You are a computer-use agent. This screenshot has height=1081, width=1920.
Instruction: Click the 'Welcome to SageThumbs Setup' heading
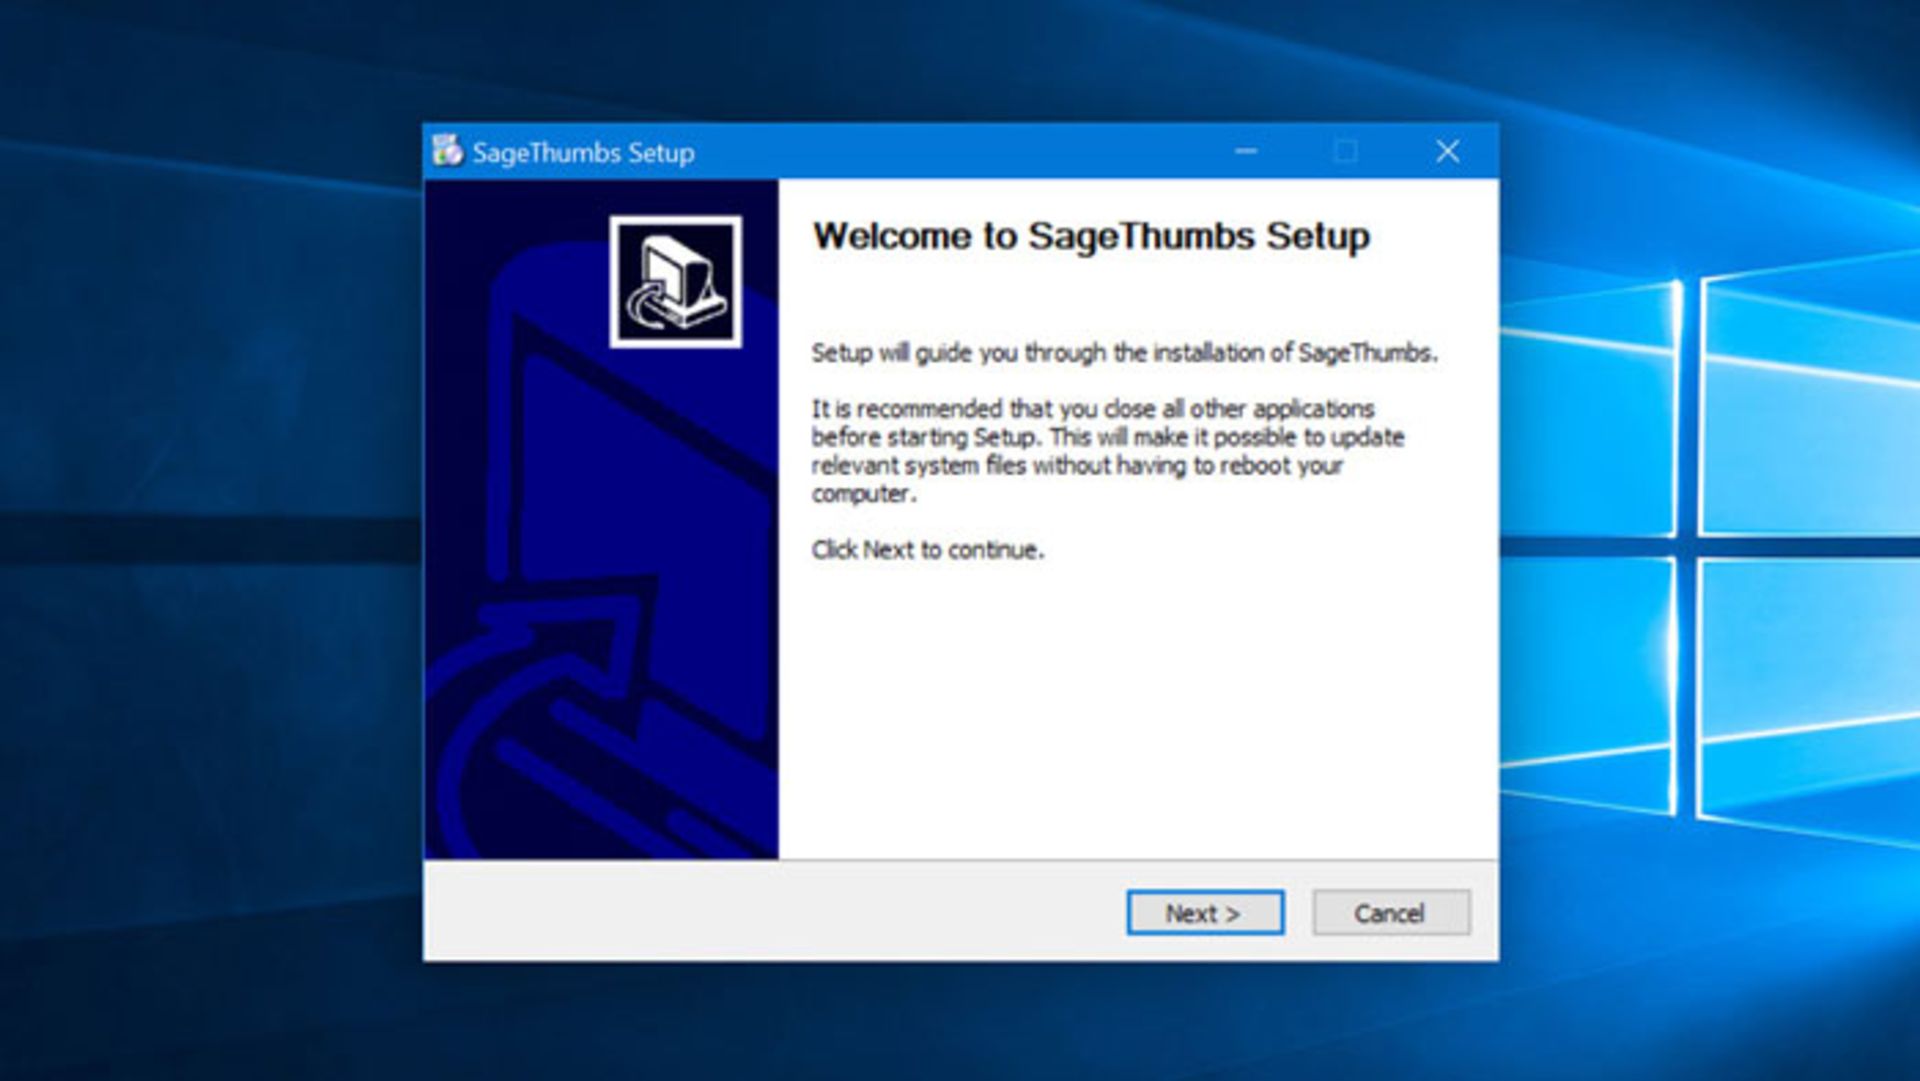tap(1091, 237)
